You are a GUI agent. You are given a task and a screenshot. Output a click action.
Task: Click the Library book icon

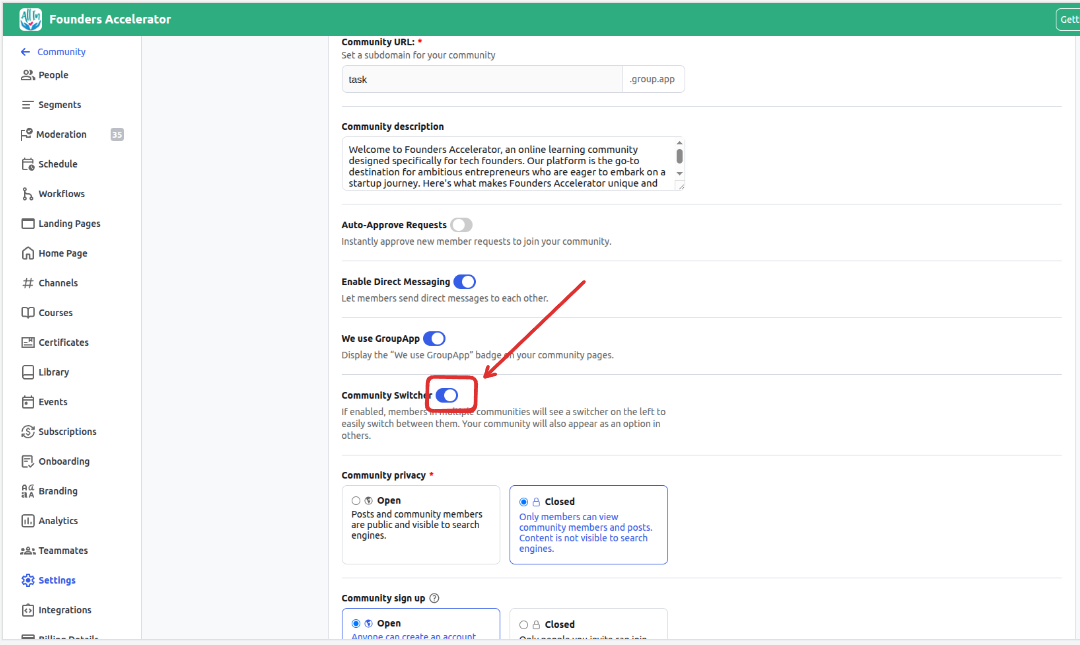28,372
